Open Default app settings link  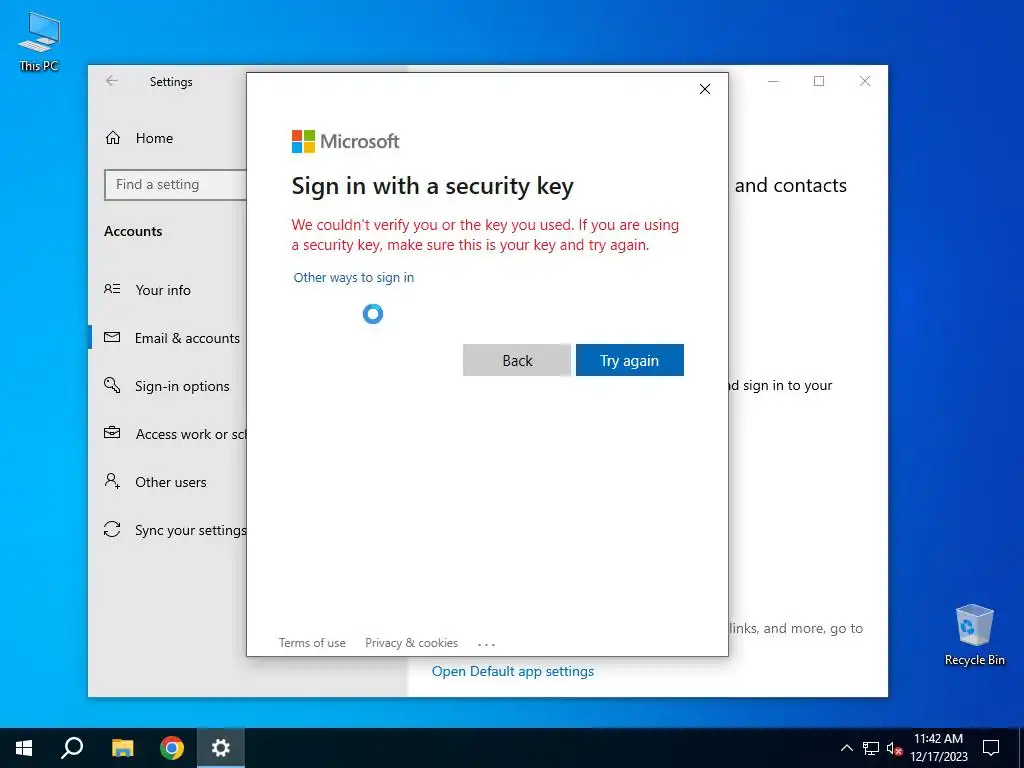pyautogui.click(x=513, y=671)
